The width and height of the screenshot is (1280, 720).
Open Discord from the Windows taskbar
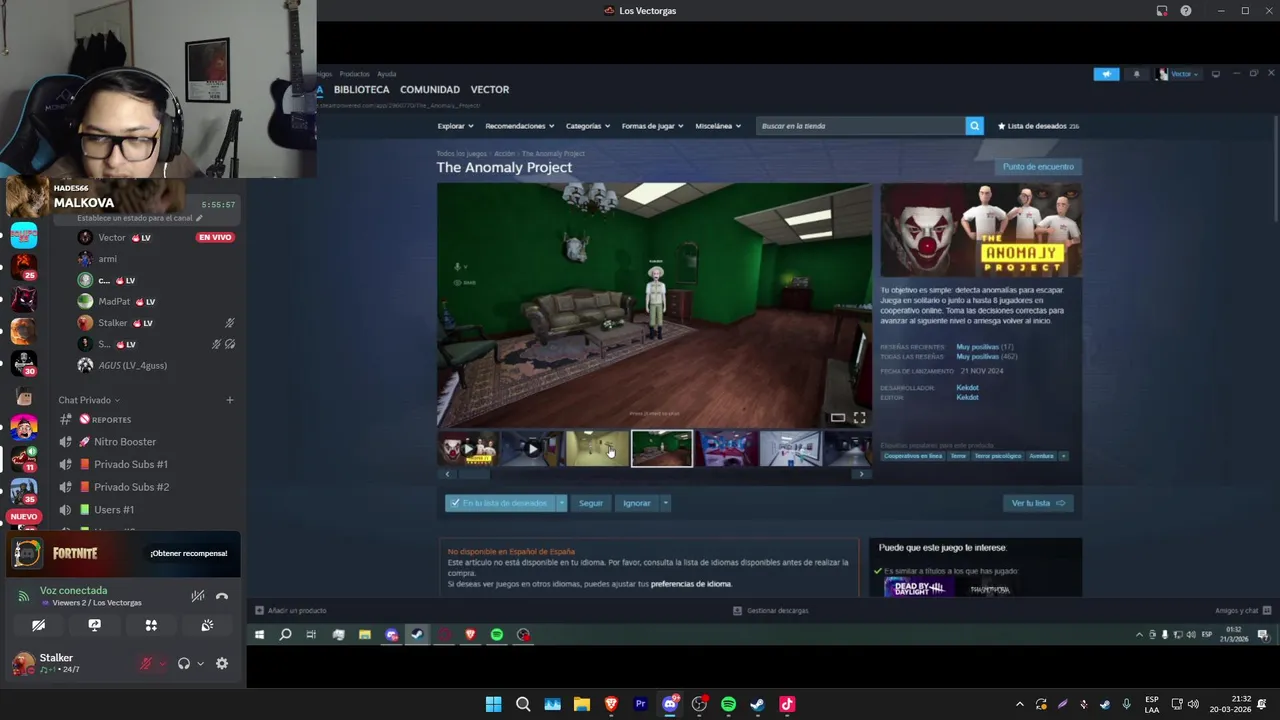click(x=670, y=704)
